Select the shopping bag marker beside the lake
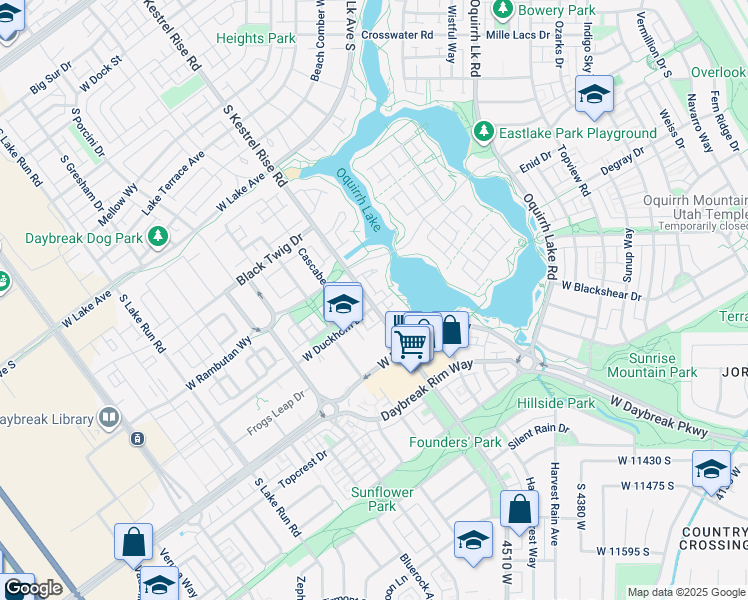This screenshot has height=600, width=748. [451, 331]
